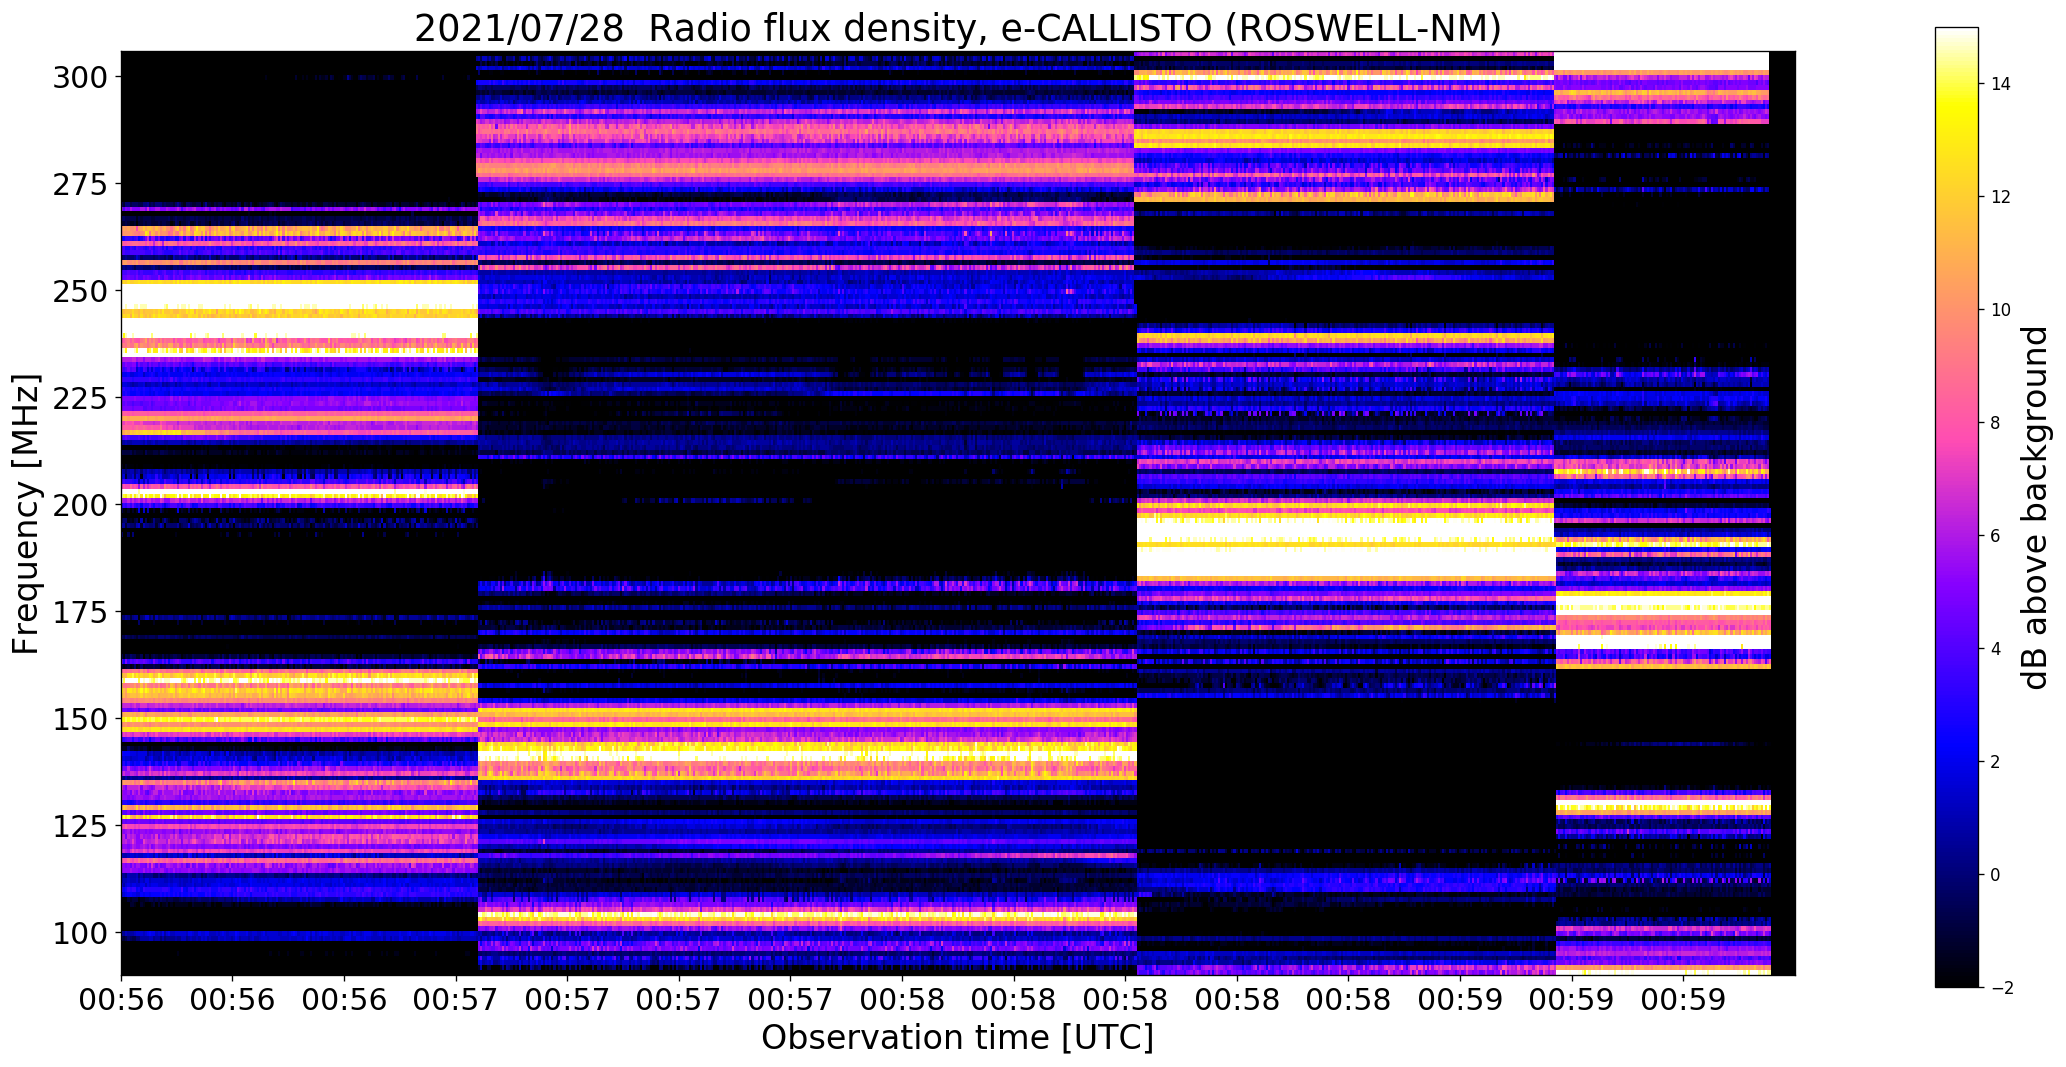The width and height of the screenshot is (2066, 1067).
Task: Click the plot title mentioning e-CALLISTO ROSWELL-NM
Action: [958, 28]
